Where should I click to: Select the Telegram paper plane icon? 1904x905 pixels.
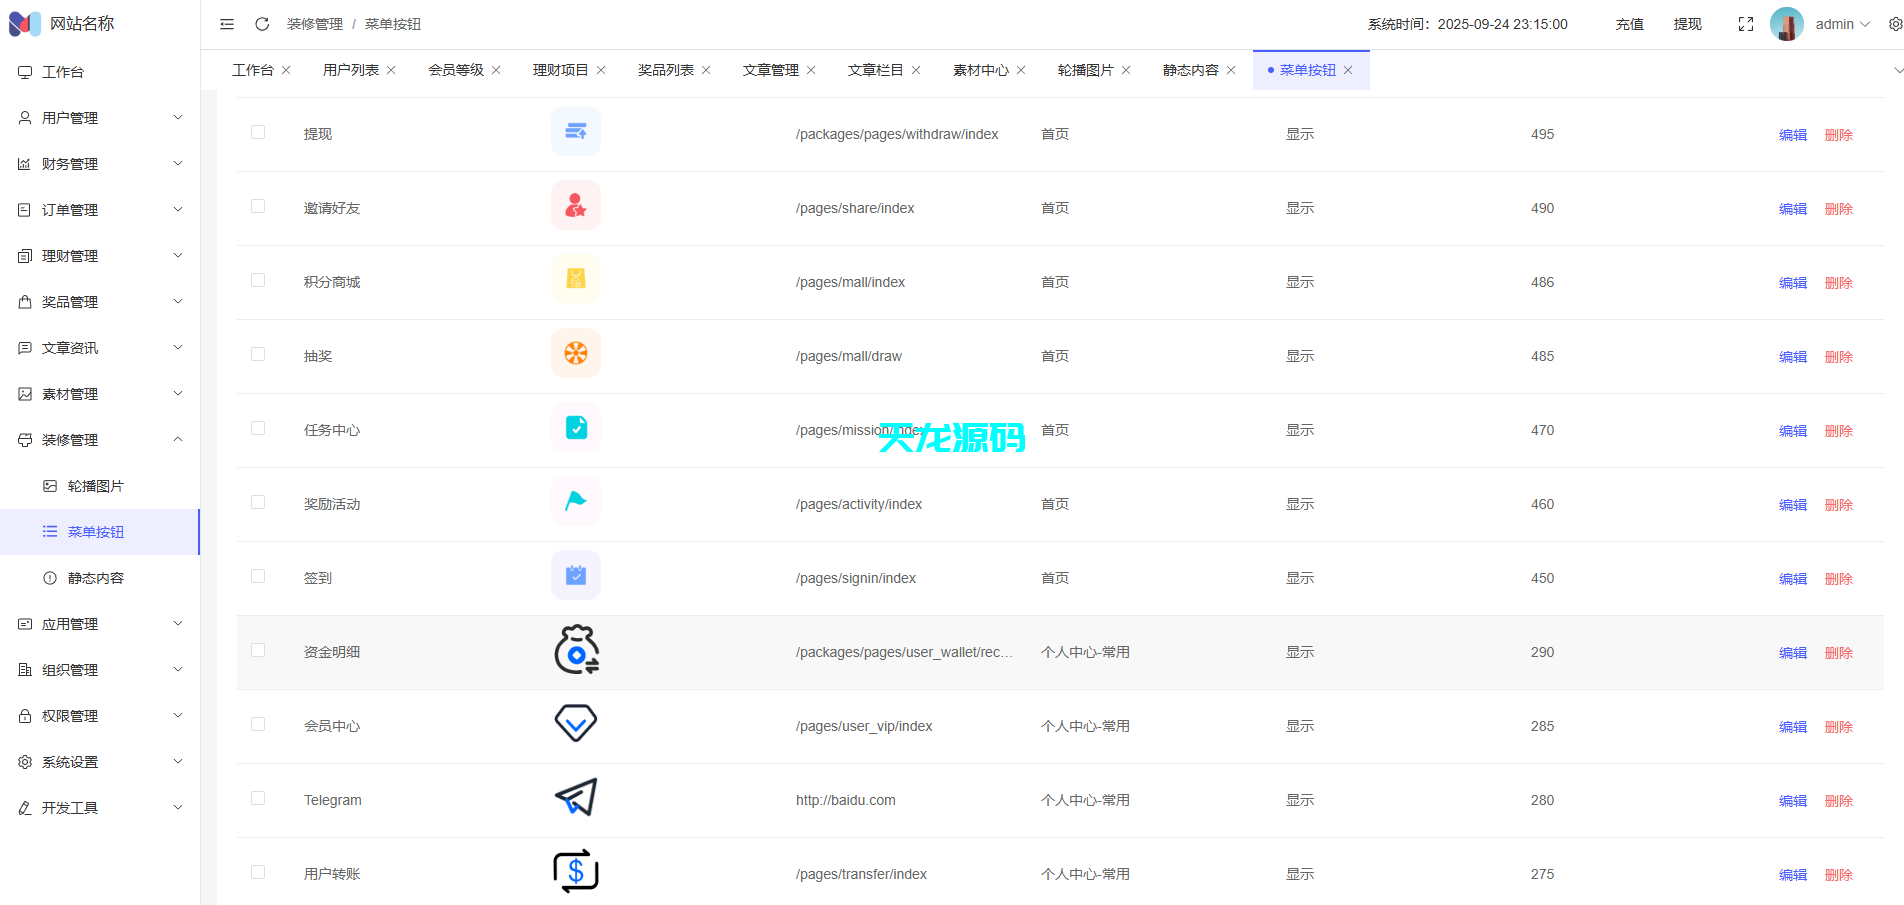[x=575, y=797]
